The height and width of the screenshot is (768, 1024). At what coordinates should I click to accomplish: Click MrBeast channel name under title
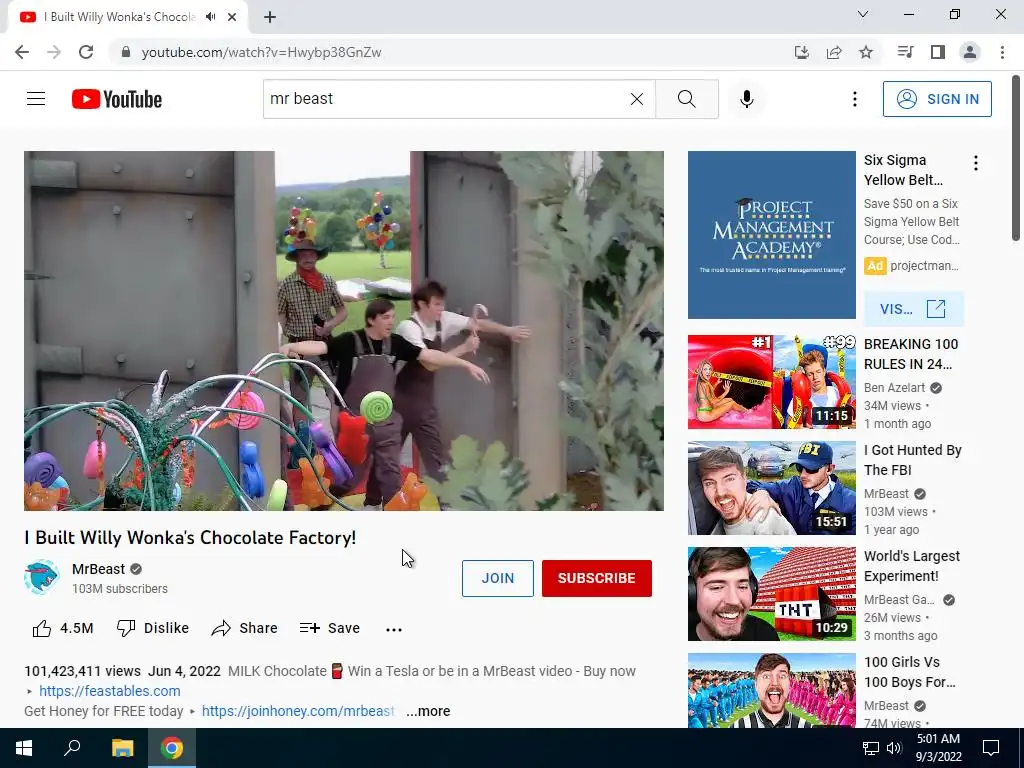pyautogui.click(x=98, y=569)
